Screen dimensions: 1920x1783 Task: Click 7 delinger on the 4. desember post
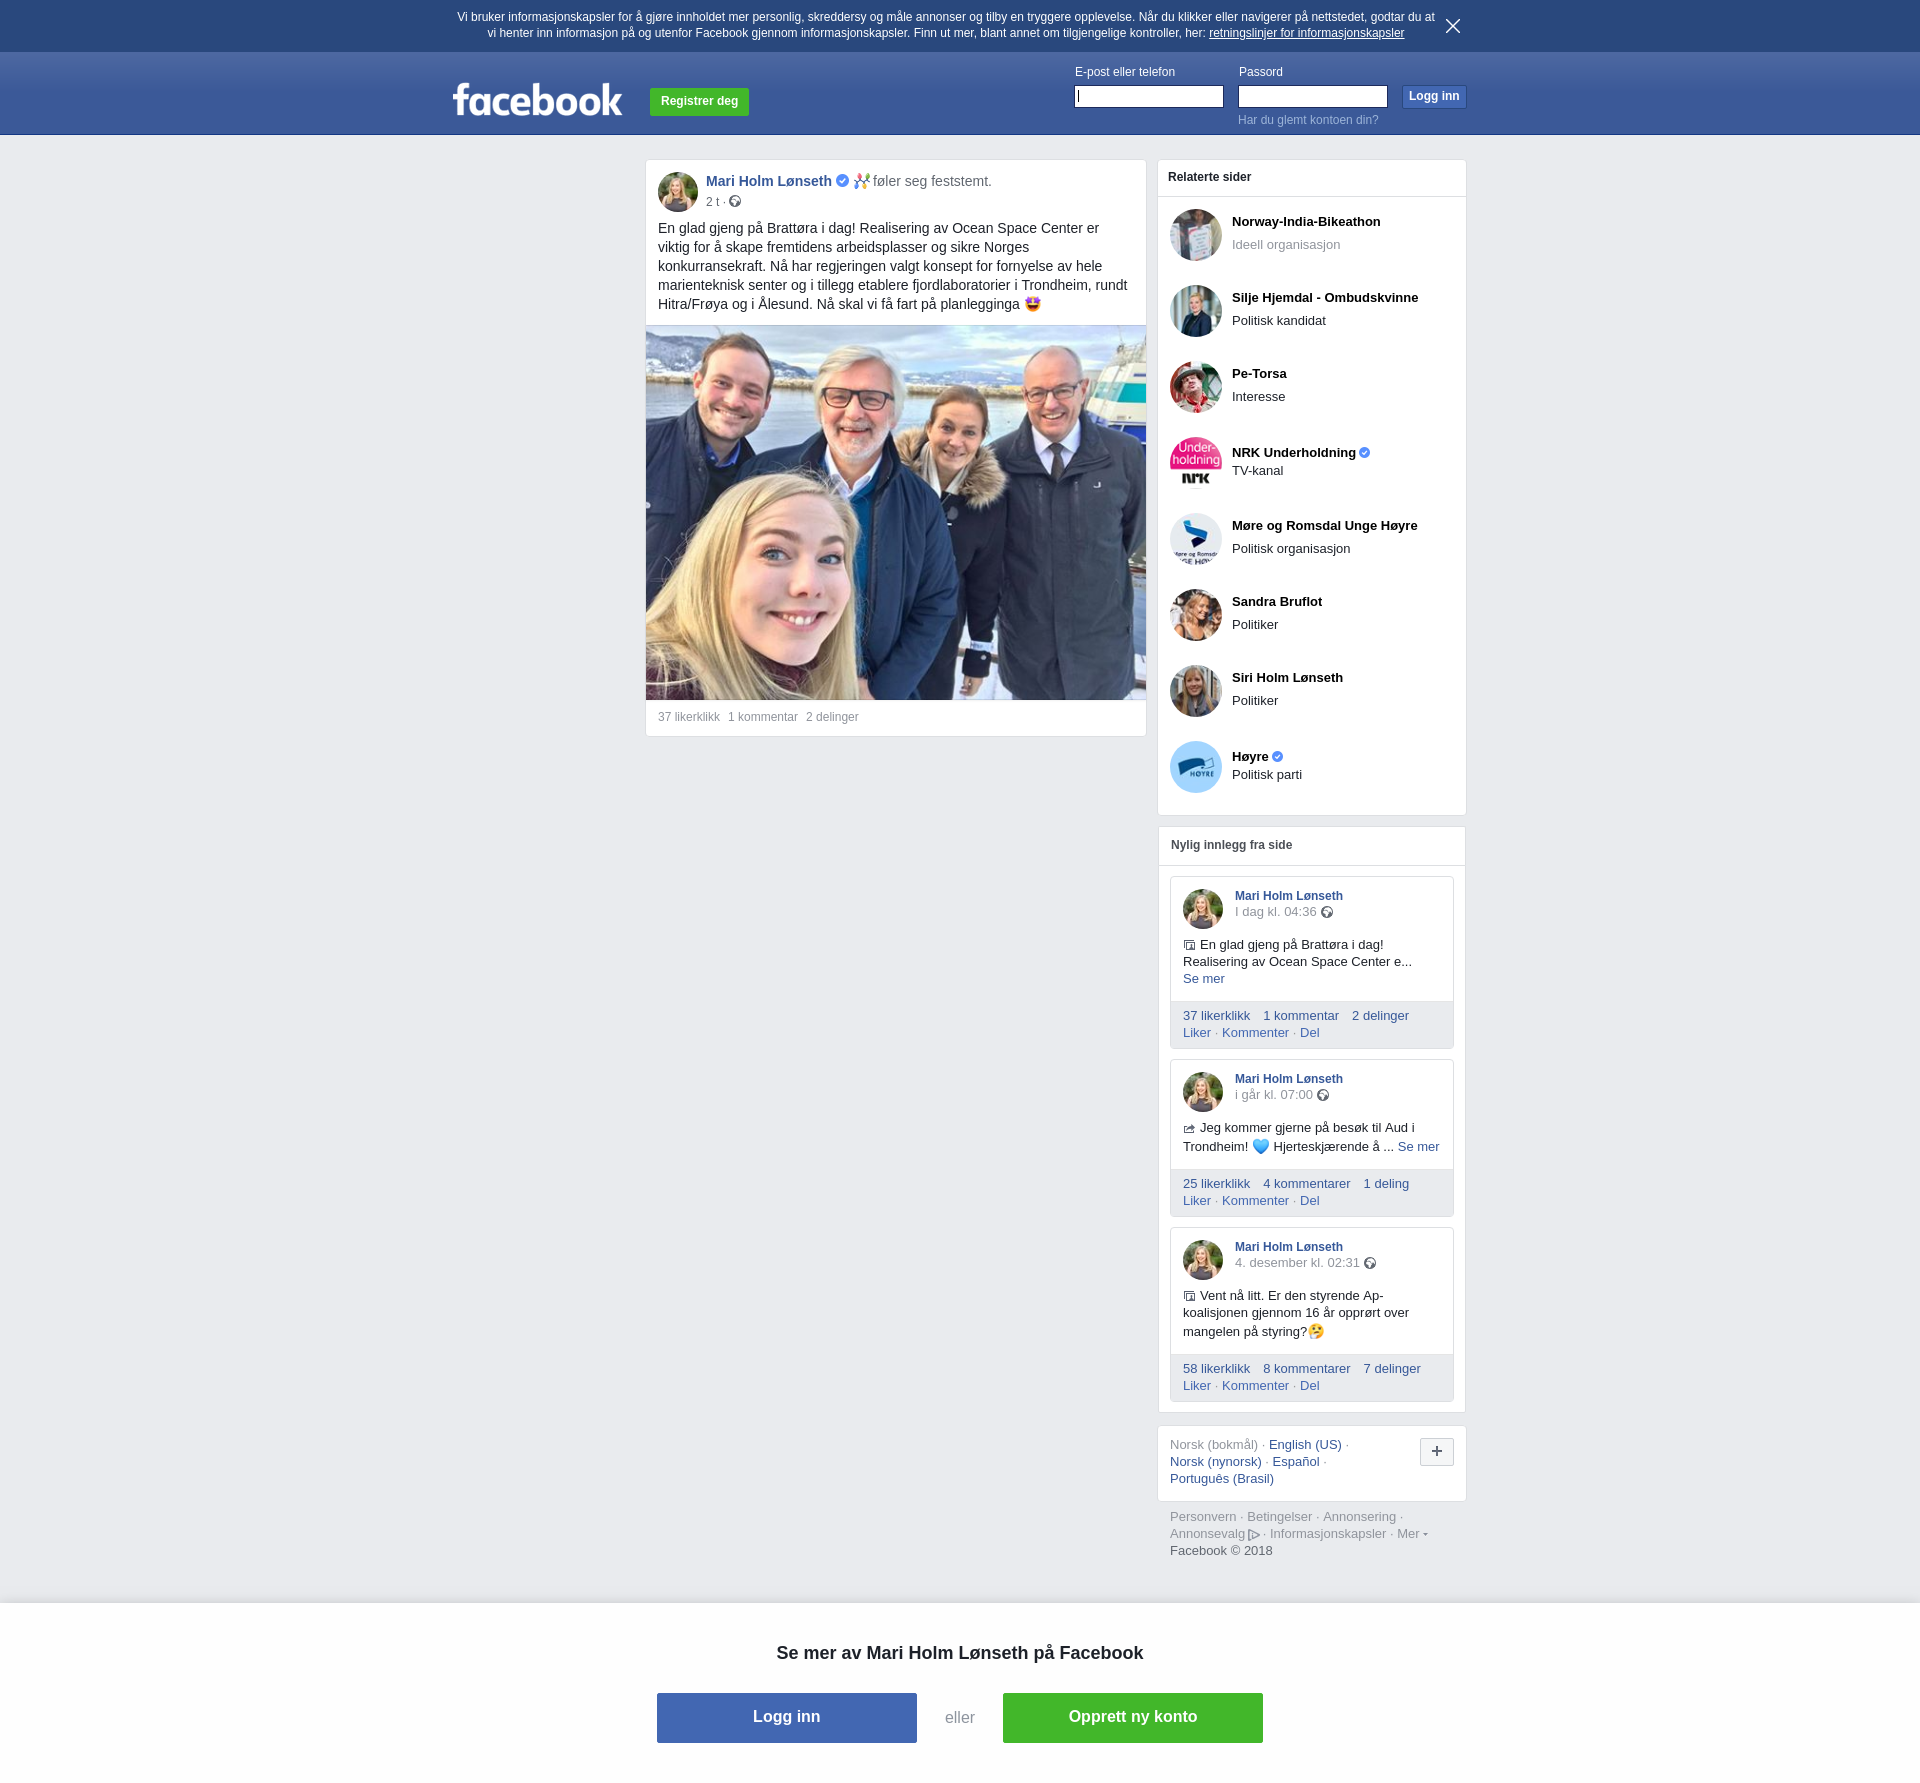(1392, 1369)
